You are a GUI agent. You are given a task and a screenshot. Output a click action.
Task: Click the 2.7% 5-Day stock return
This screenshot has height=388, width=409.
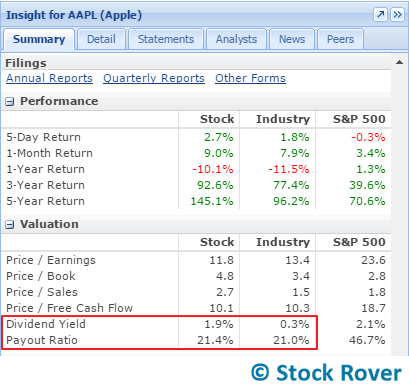[219, 137]
